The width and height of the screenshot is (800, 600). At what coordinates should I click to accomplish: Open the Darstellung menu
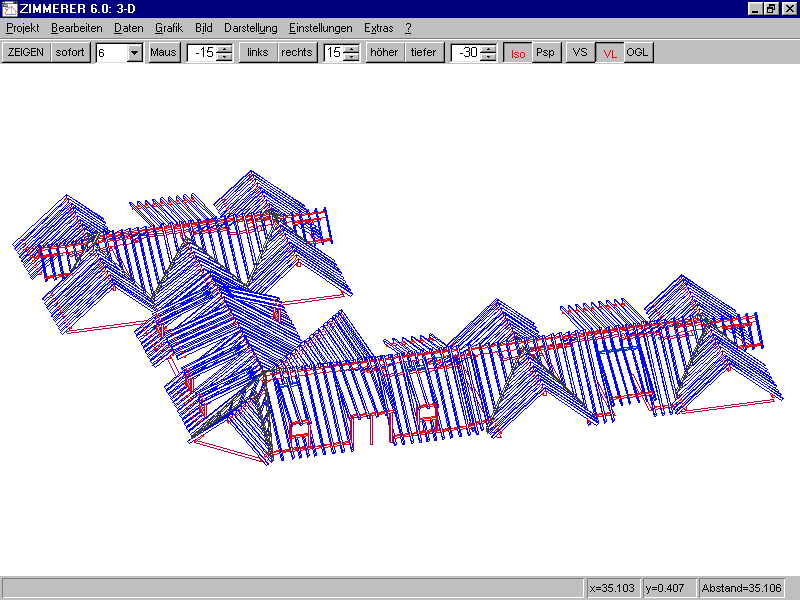point(250,28)
